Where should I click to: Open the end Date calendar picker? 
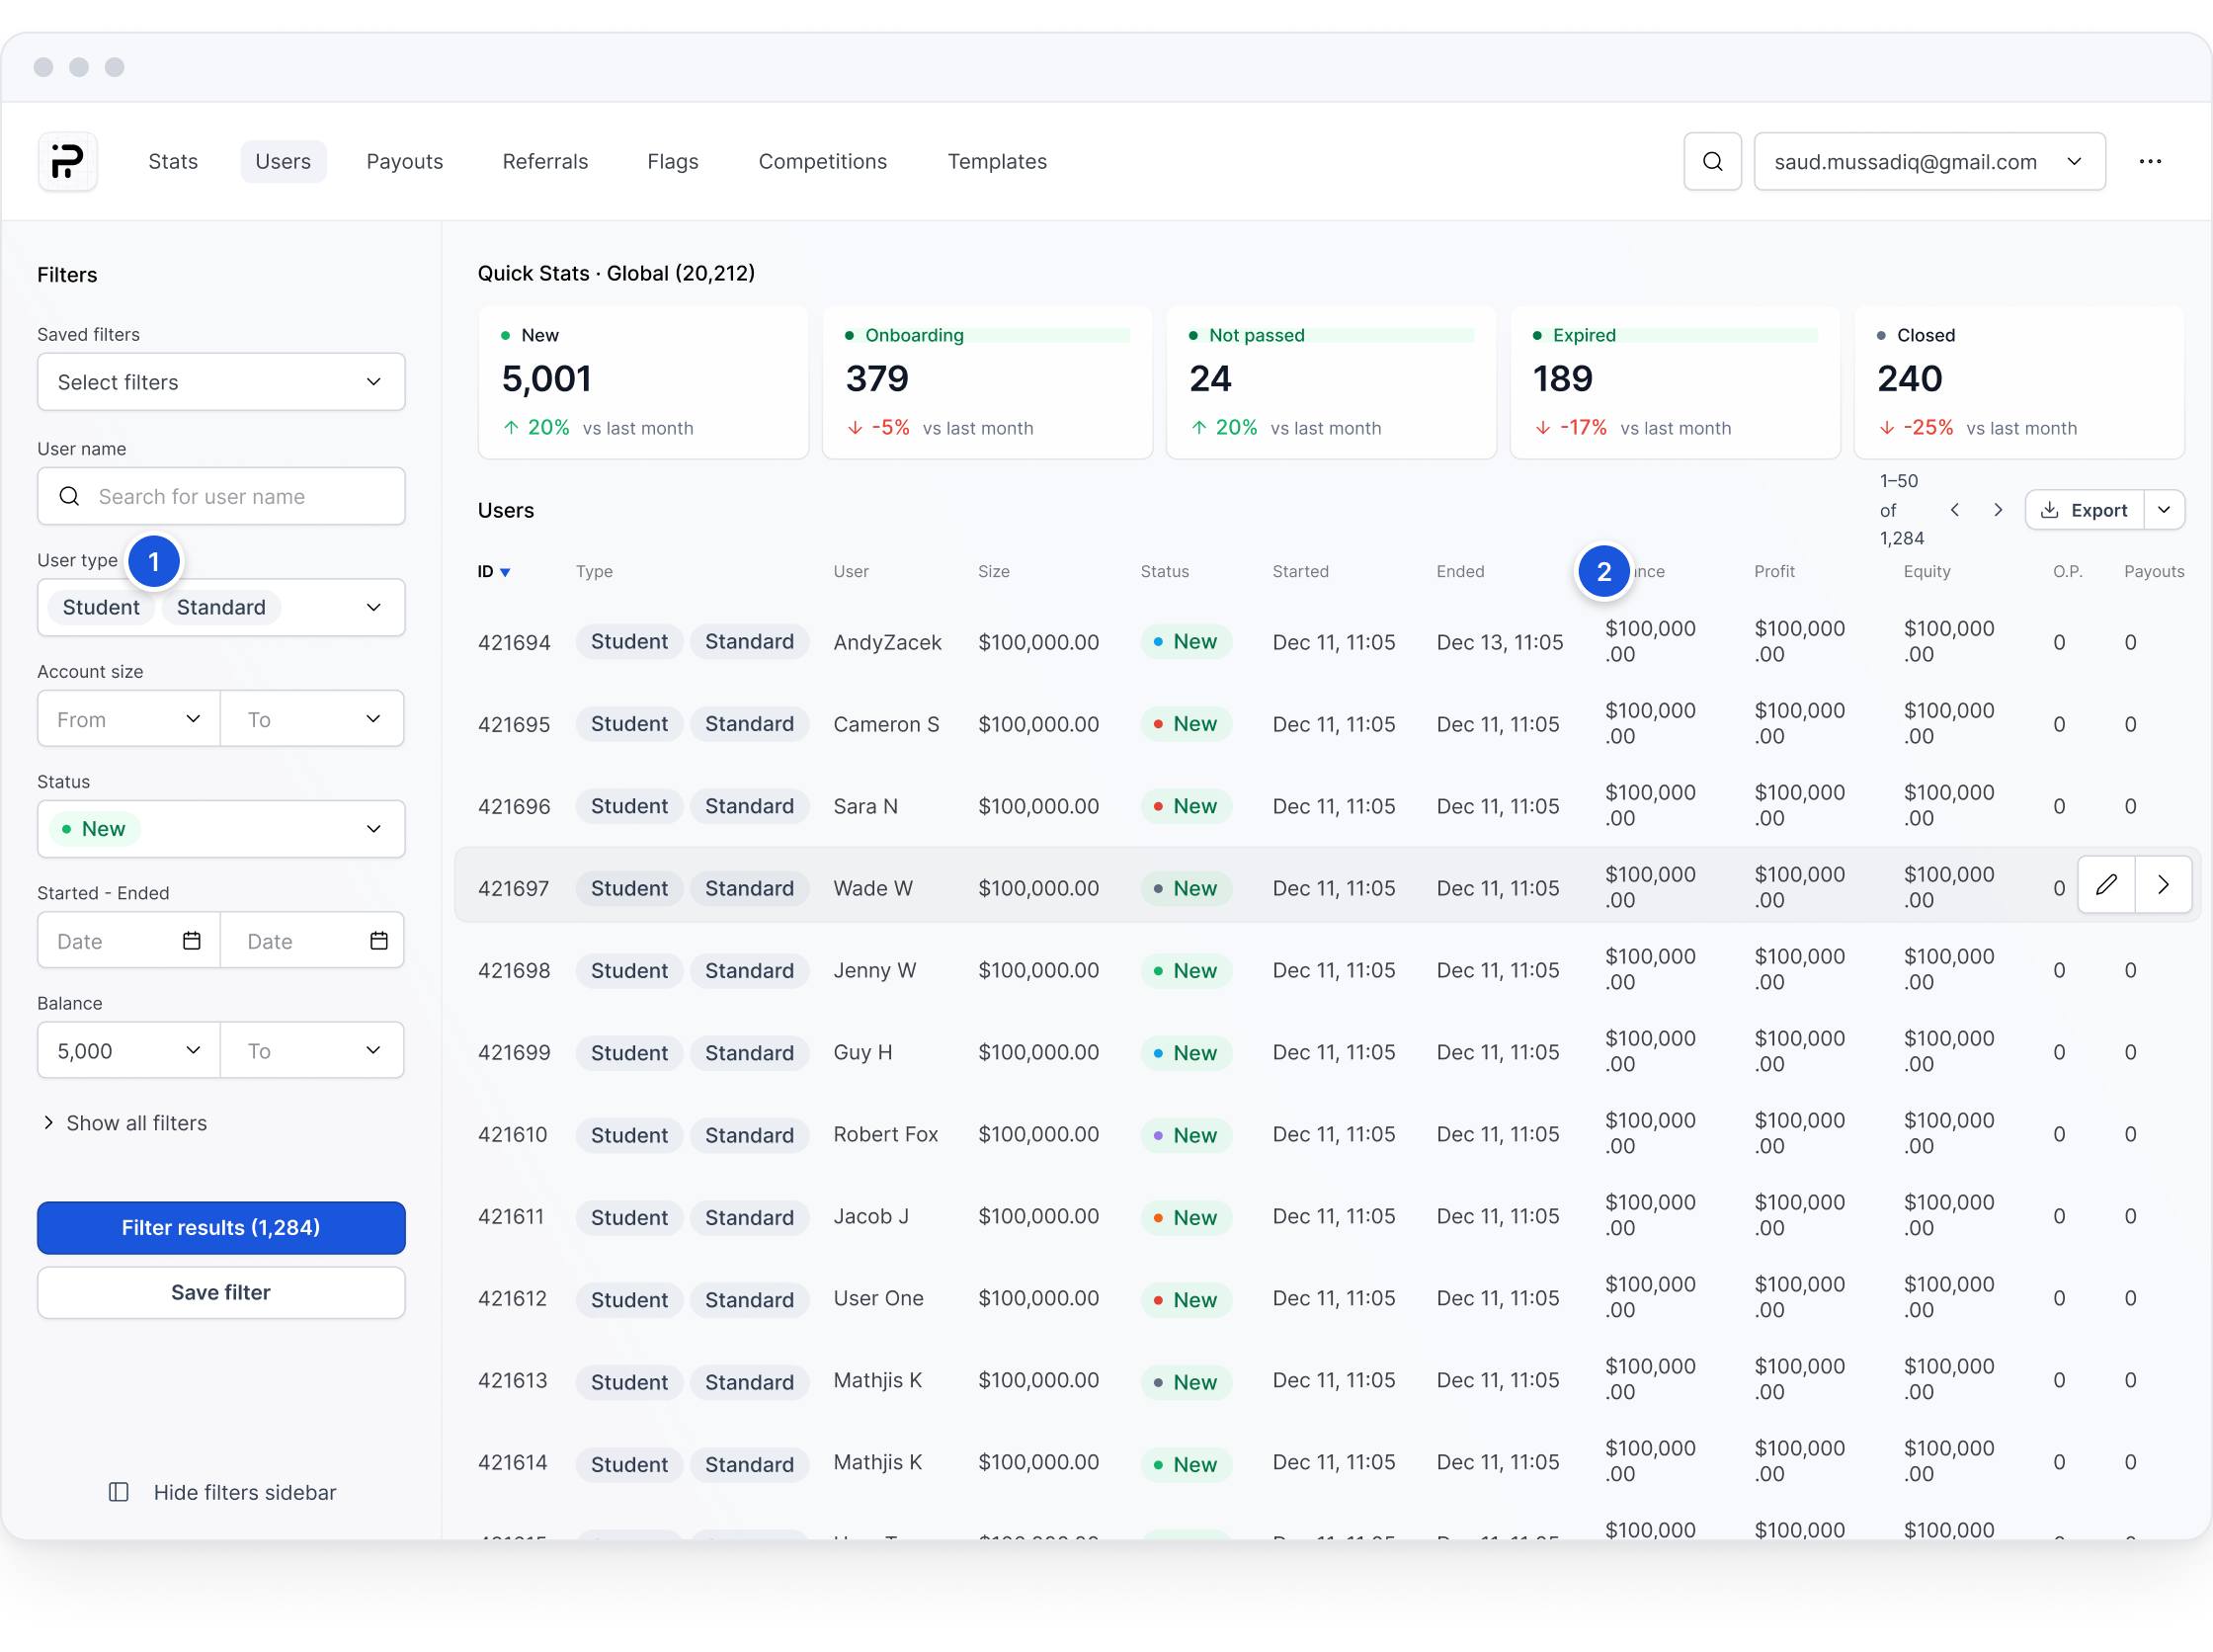[378, 940]
